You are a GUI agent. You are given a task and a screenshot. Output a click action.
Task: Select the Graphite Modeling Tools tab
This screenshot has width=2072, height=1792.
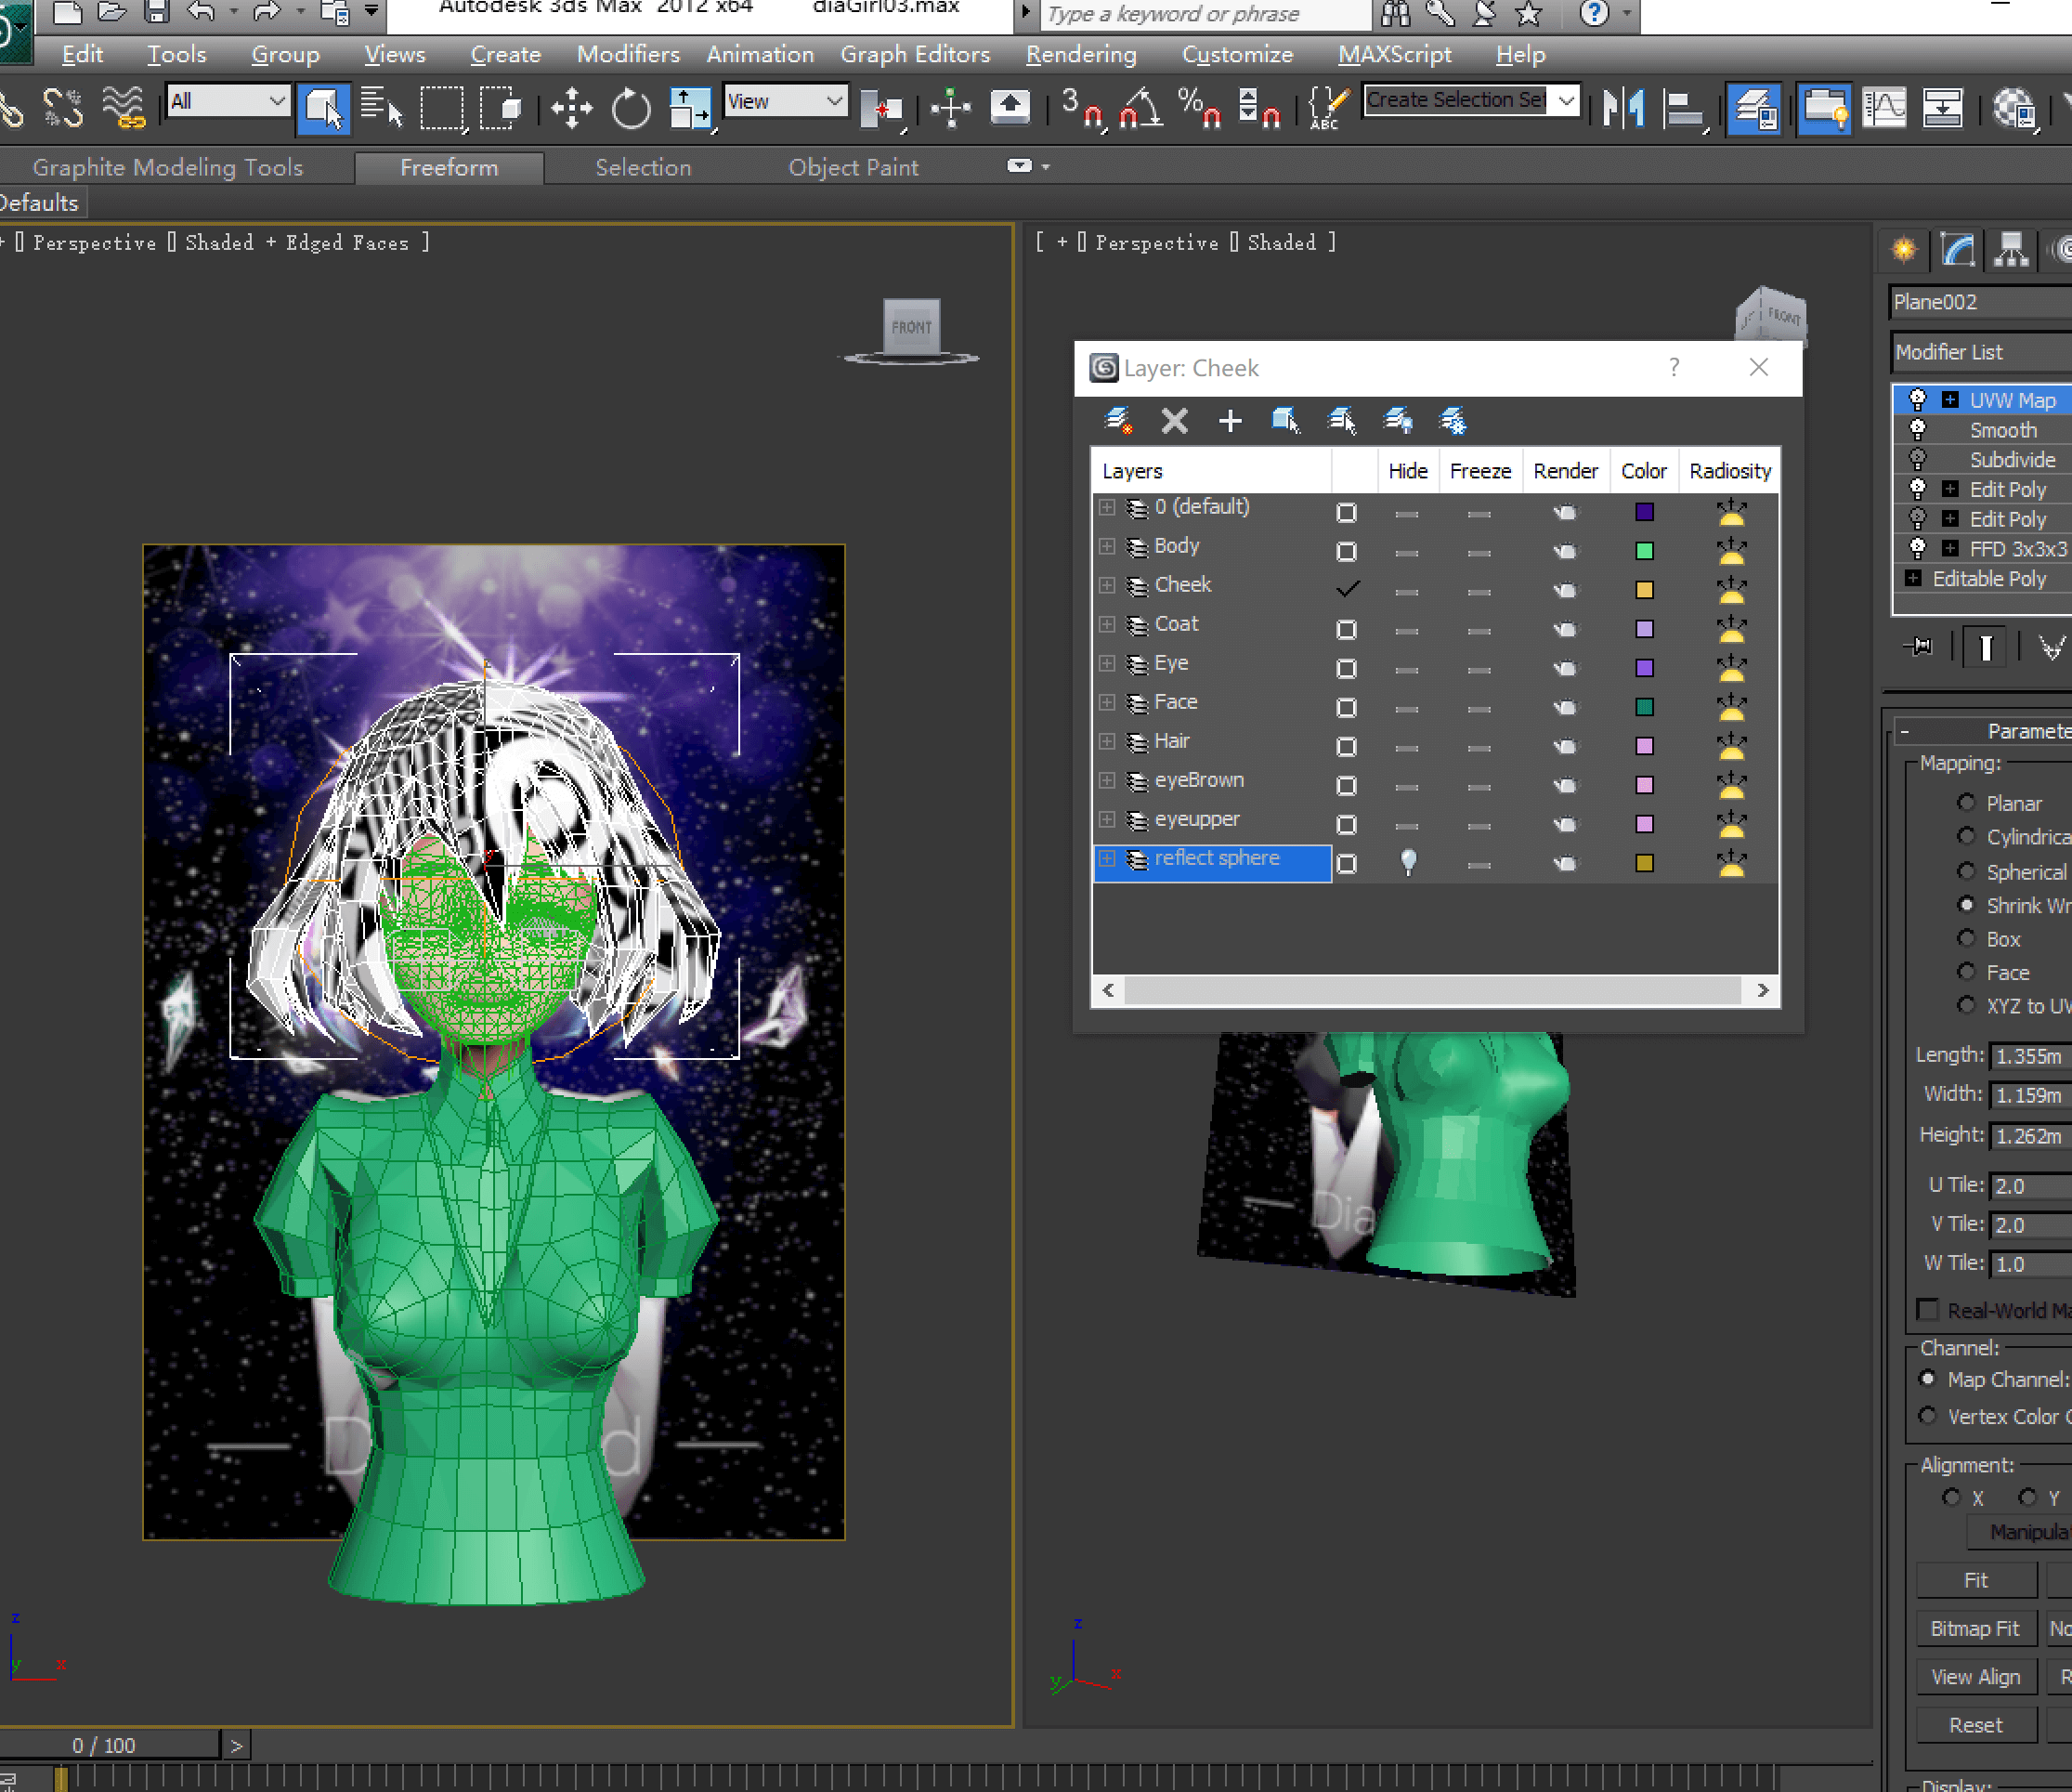(x=167, y=167)
